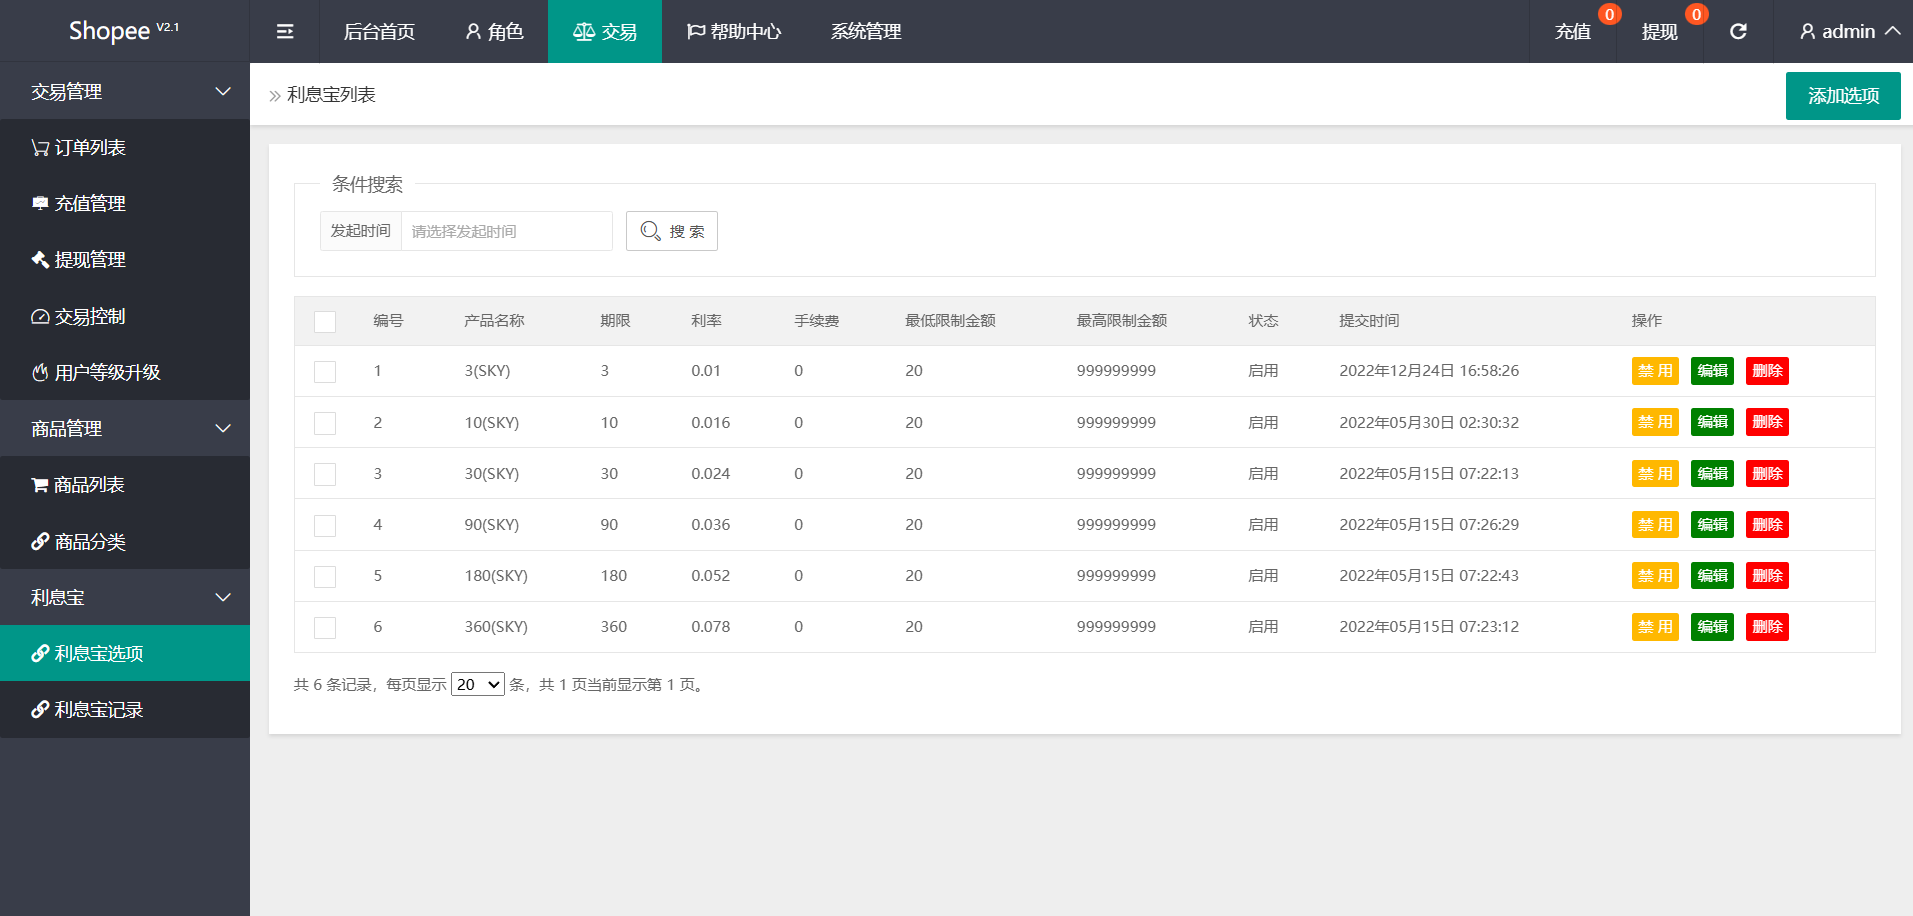Viewport: 1913px width, 916px height.
Task: Click the 利率 column header
Action: coord(706,321)
